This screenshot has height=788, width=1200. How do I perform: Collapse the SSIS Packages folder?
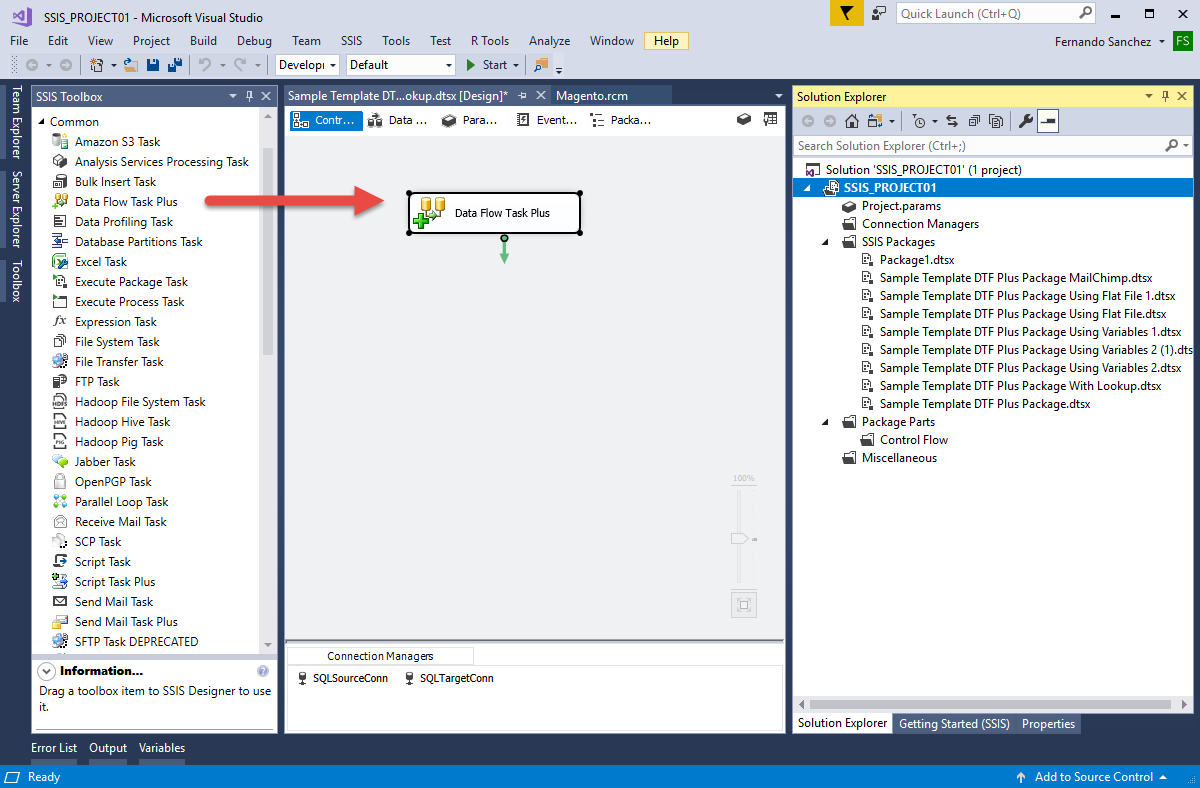click(x=825, y=242)
